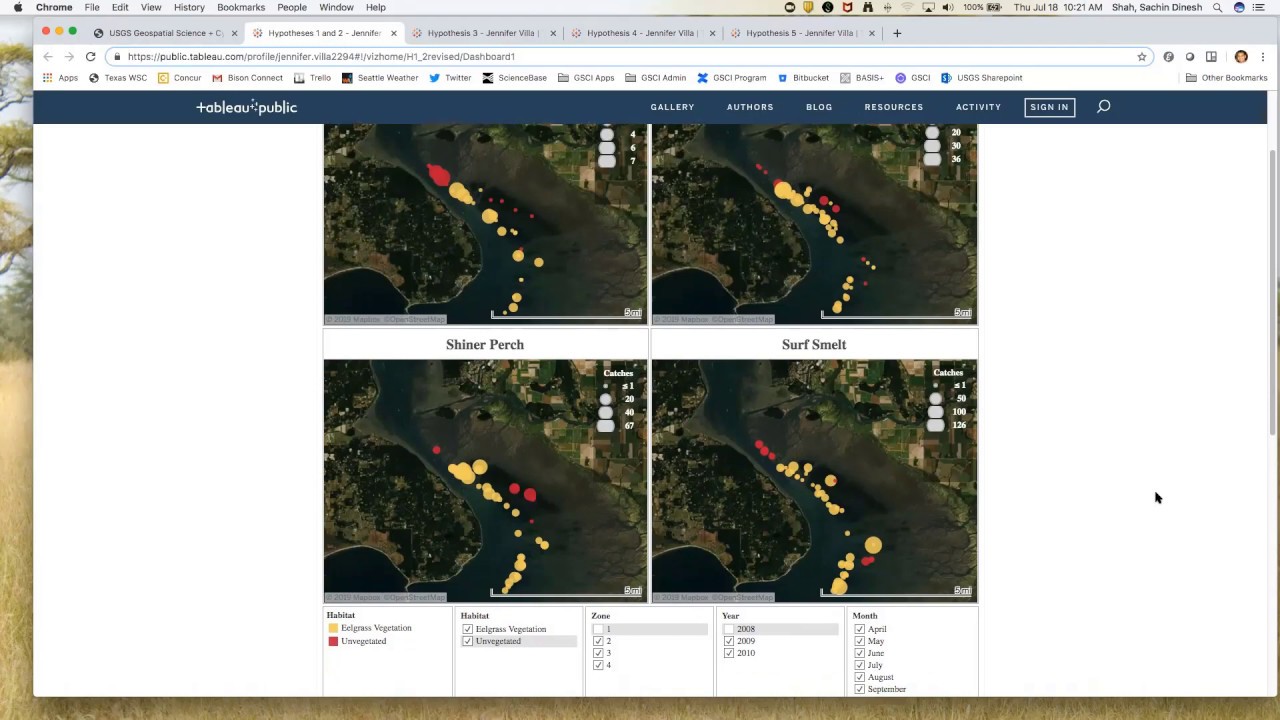Uncheck Zone 3 checkbox

[598, 653]
